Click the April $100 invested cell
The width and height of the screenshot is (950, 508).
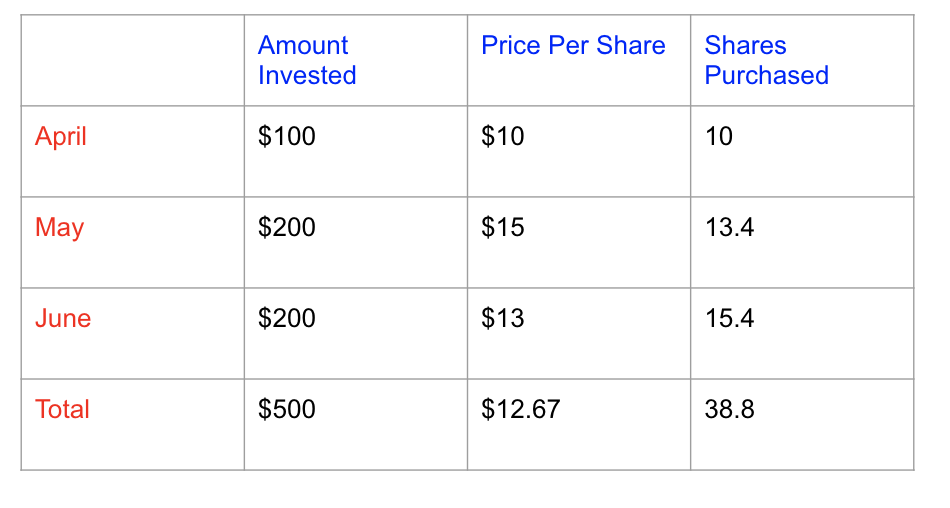click(x=287, y=137)
